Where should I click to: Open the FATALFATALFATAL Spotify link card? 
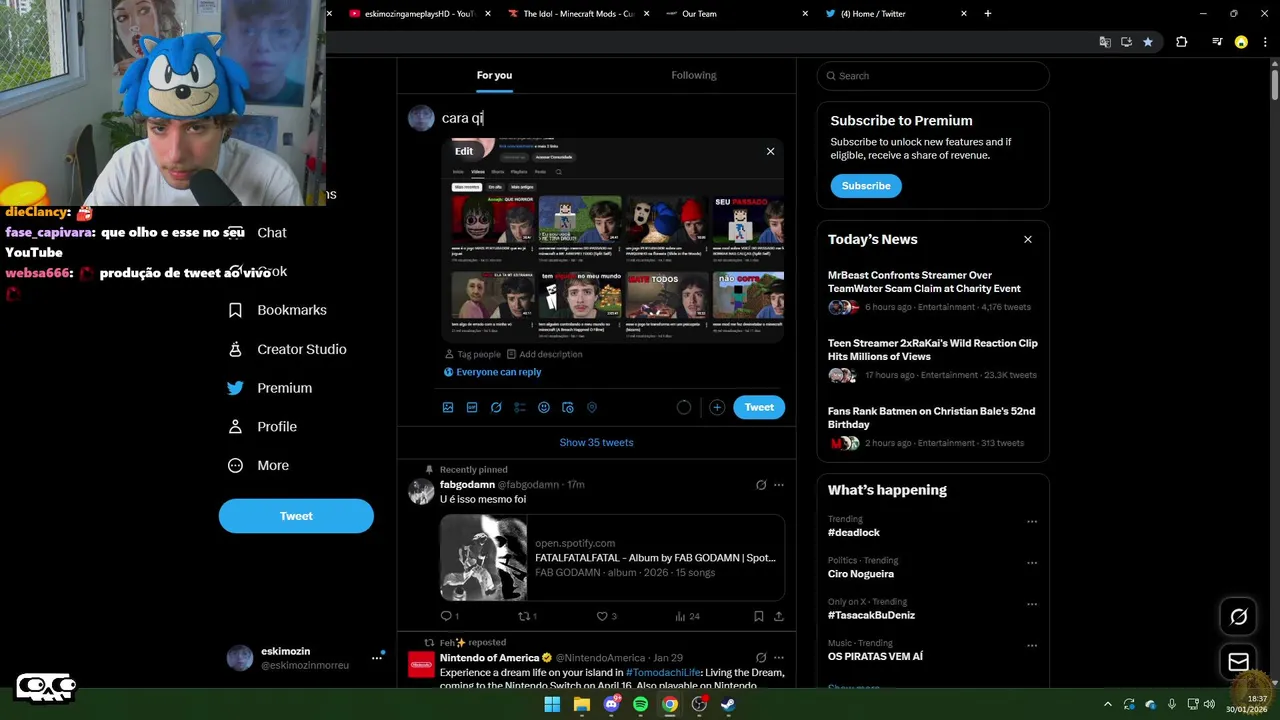pyautogui.click(x=612, y=558)
